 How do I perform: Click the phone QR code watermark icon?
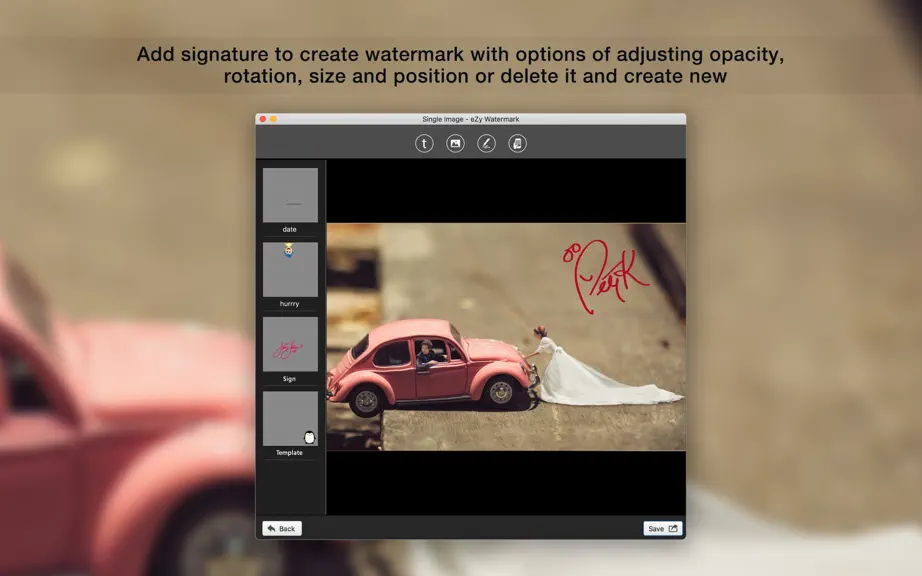pyautogui.click(x=517, y=143)
